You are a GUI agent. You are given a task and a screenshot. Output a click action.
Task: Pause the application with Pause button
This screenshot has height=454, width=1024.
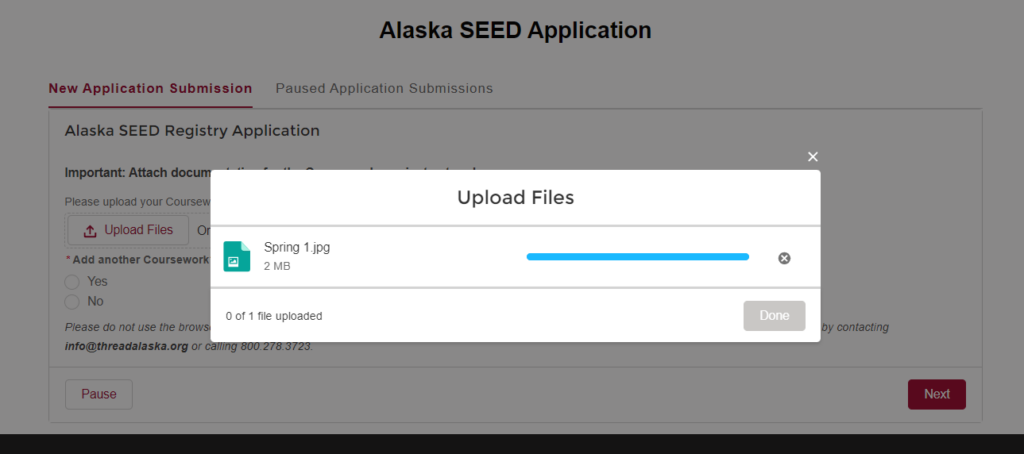[x=99, y=395]
